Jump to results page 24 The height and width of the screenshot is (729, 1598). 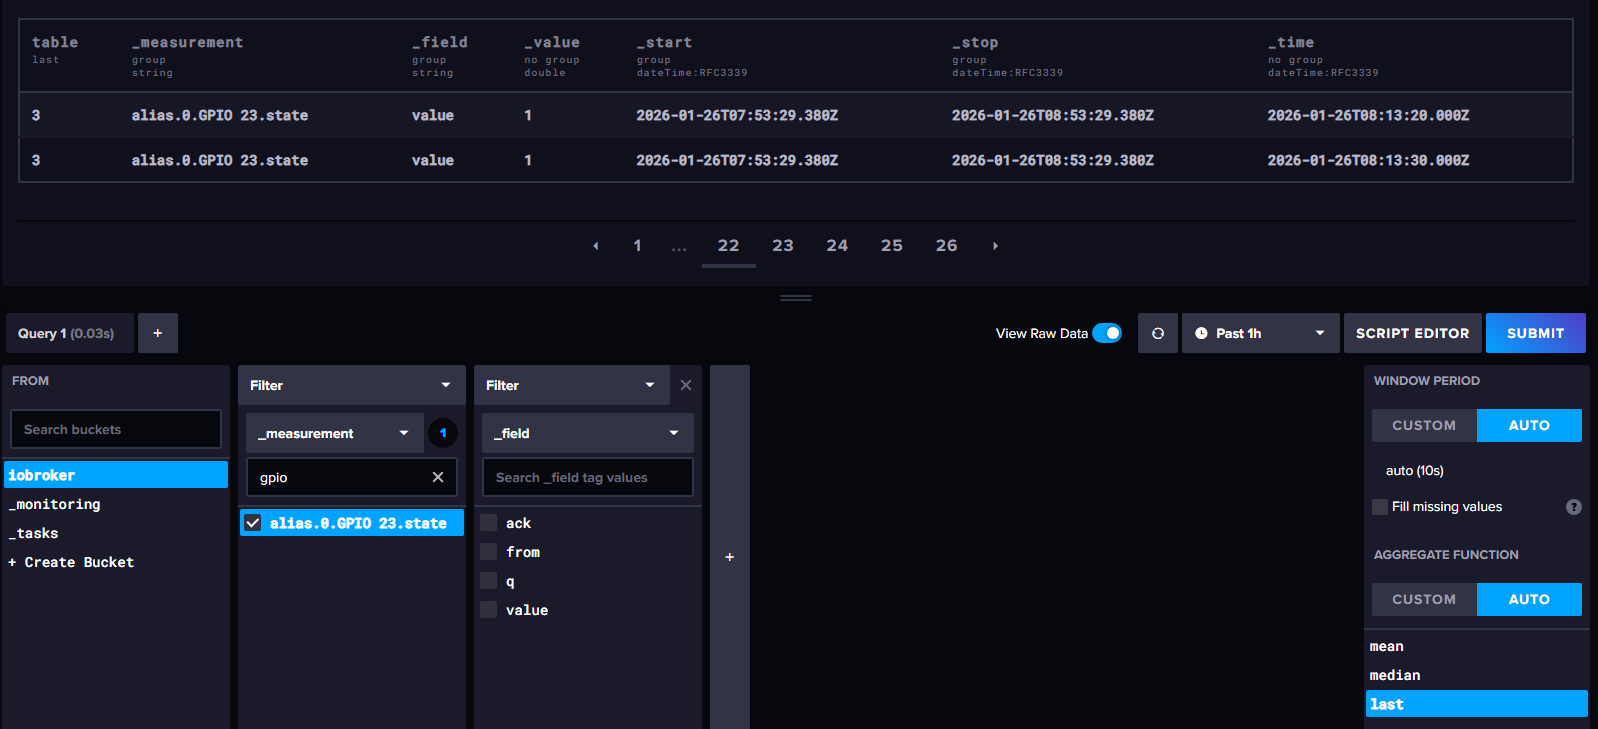point(837,246)
